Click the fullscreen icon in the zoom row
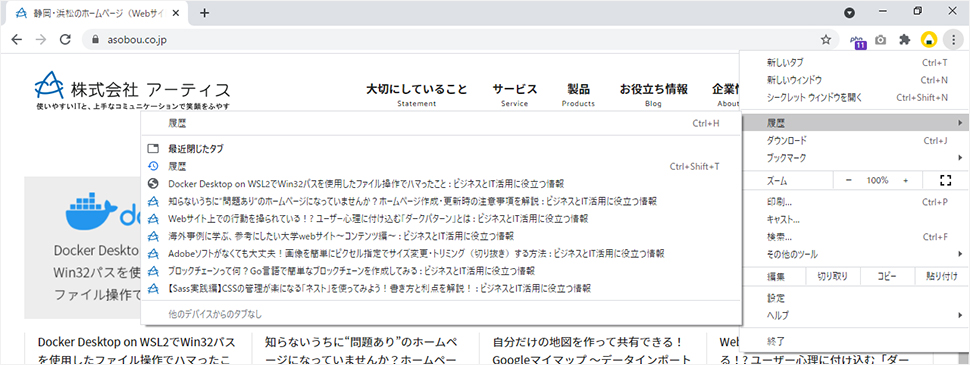 click(x=944, y=180)
